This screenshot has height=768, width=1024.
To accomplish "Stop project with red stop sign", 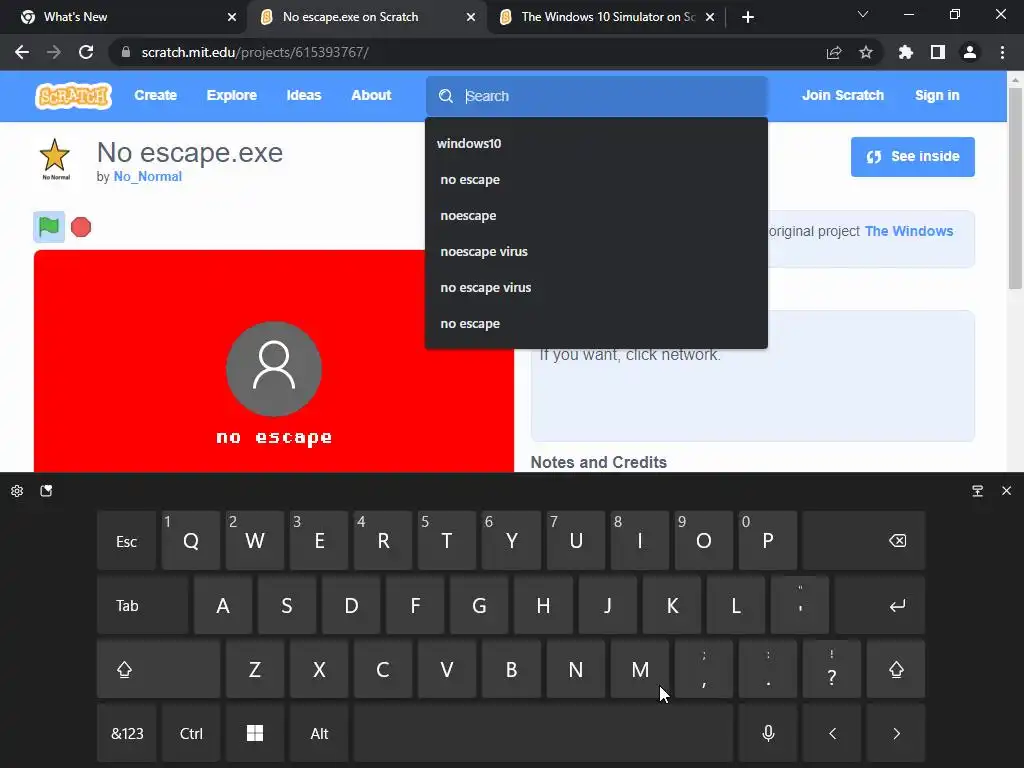I will (81, 227).
